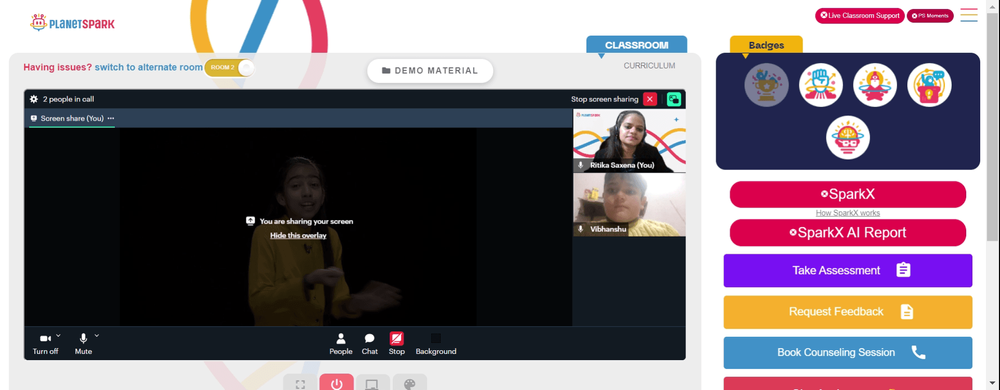This screenshot has height=390, width=1000.
Task: Click the '2 people in call' text
Action: (69, 99)
